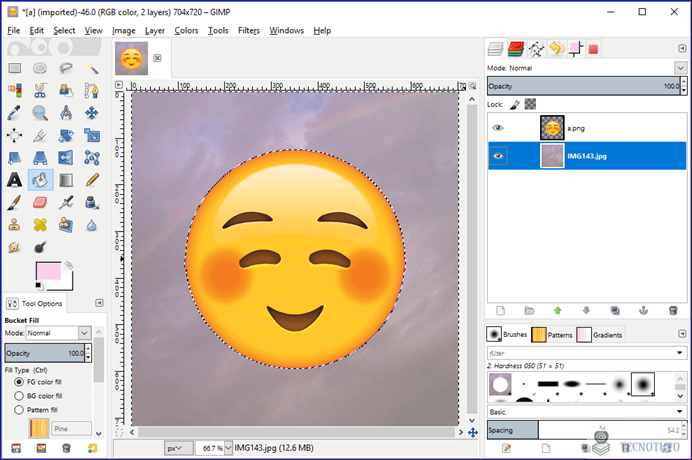The image size is (692, 460).
Task: Select the Crop tool
Action: point(40,136)
